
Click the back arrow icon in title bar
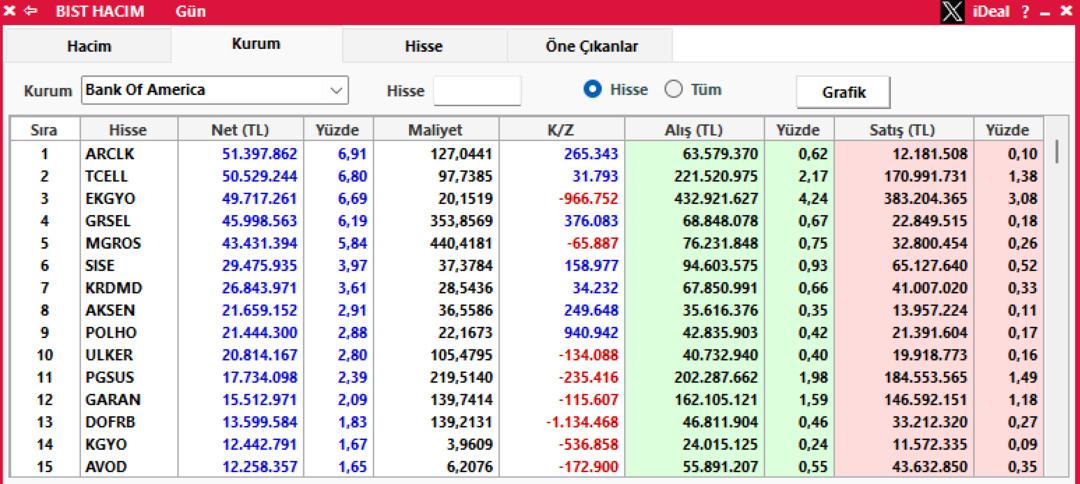point(27,12)
